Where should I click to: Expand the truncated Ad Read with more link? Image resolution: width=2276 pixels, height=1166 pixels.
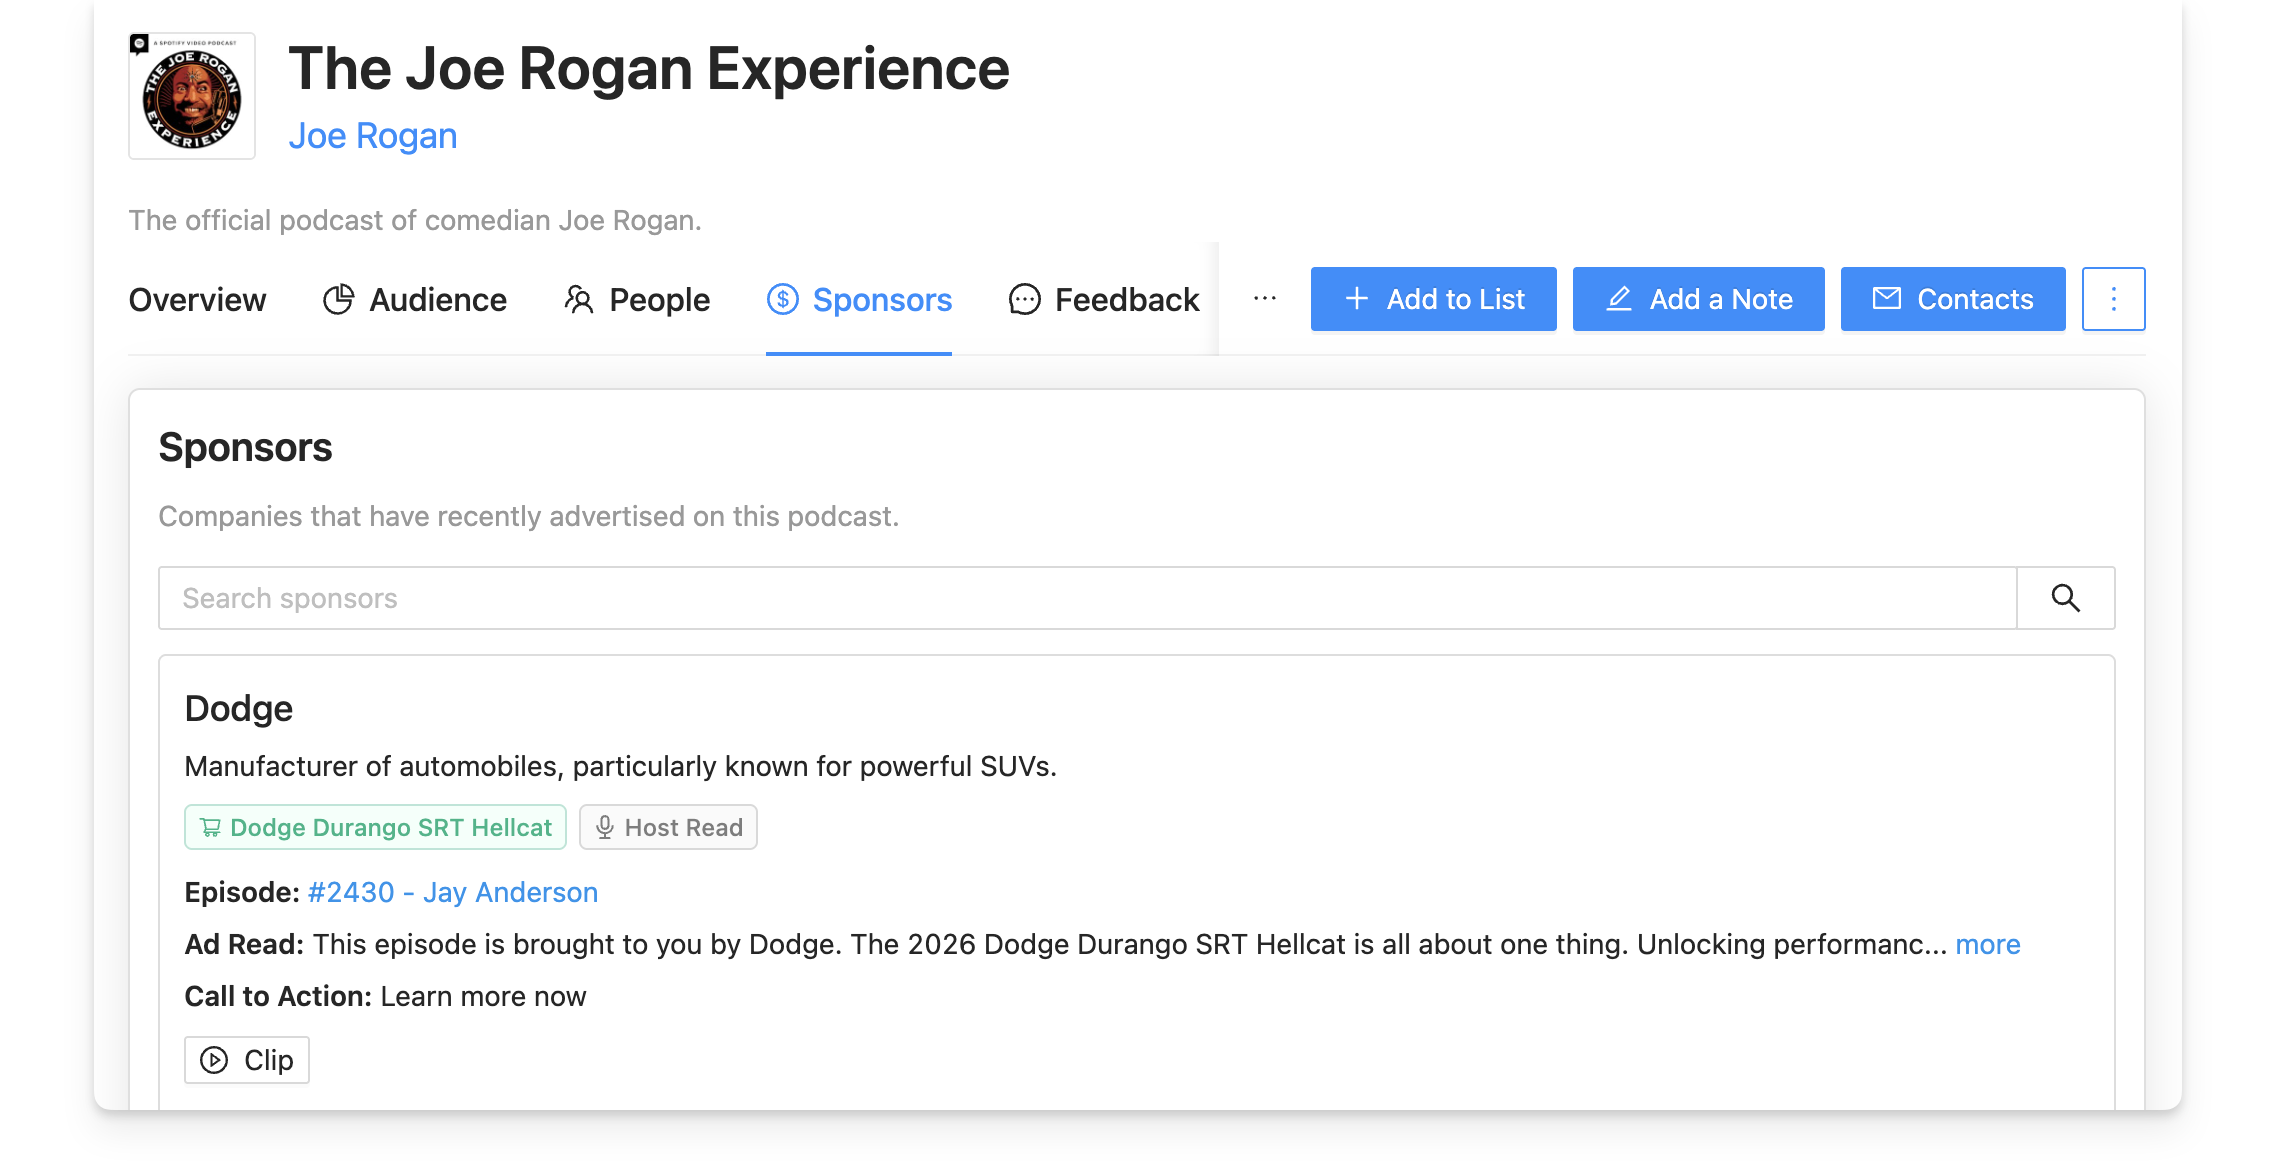click(x=1988, y=943)
